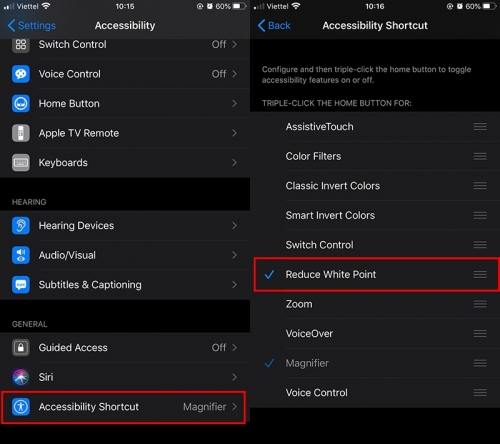The width and height of the screenshot is (500, 444).
Task: Tap the Keyboards icon
Action: coord(21,163)
